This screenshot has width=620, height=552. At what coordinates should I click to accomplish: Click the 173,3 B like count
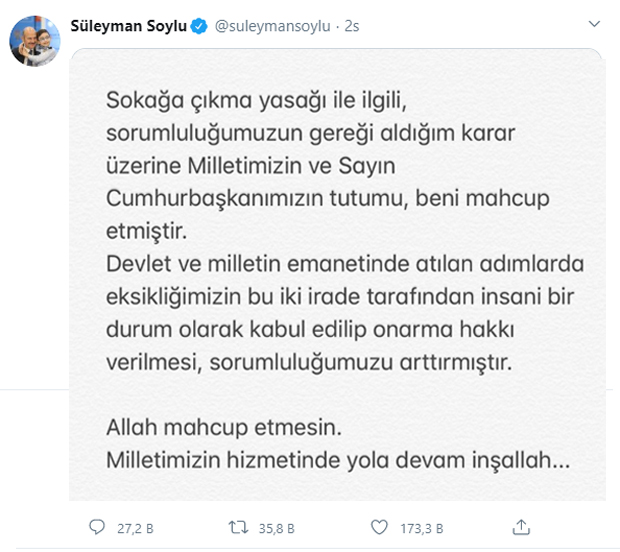pos(420,527)
